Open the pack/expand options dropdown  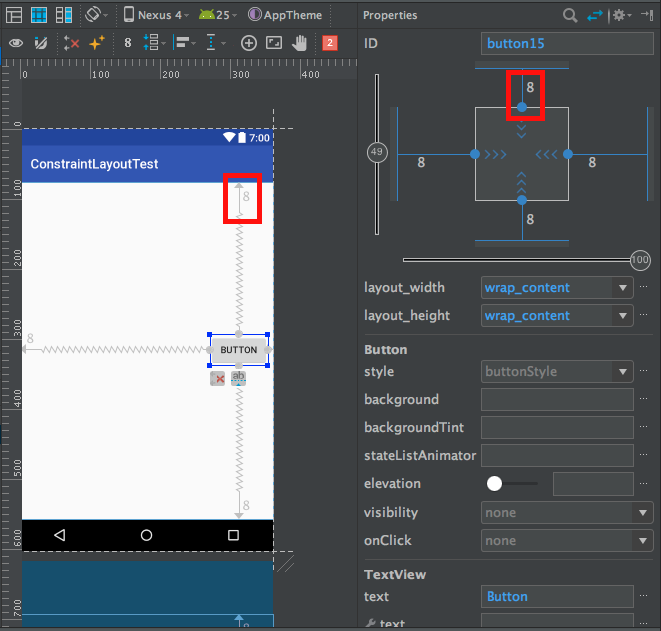point(154,43)
